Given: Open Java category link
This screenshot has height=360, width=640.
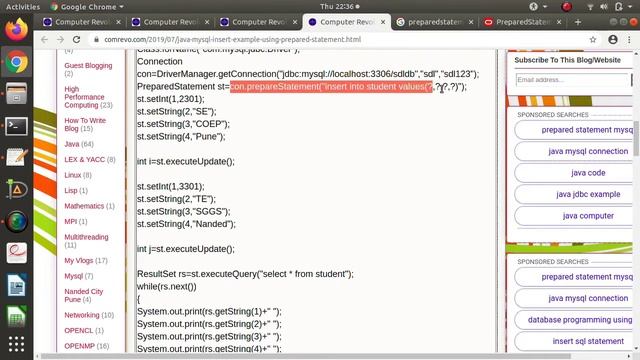Looking at the screenshot, I should coord(72,144).
